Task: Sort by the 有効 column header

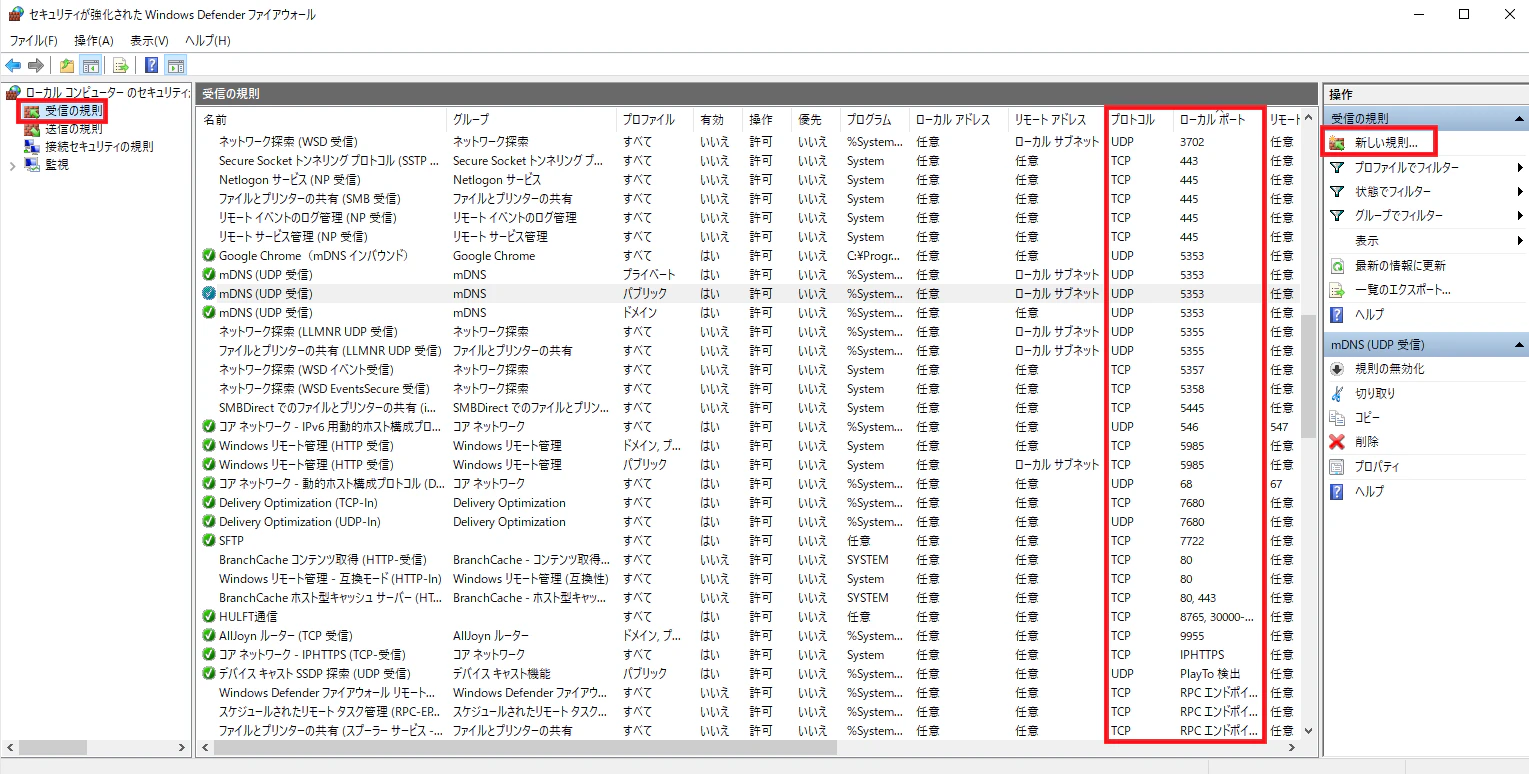Action: point(719,120)
